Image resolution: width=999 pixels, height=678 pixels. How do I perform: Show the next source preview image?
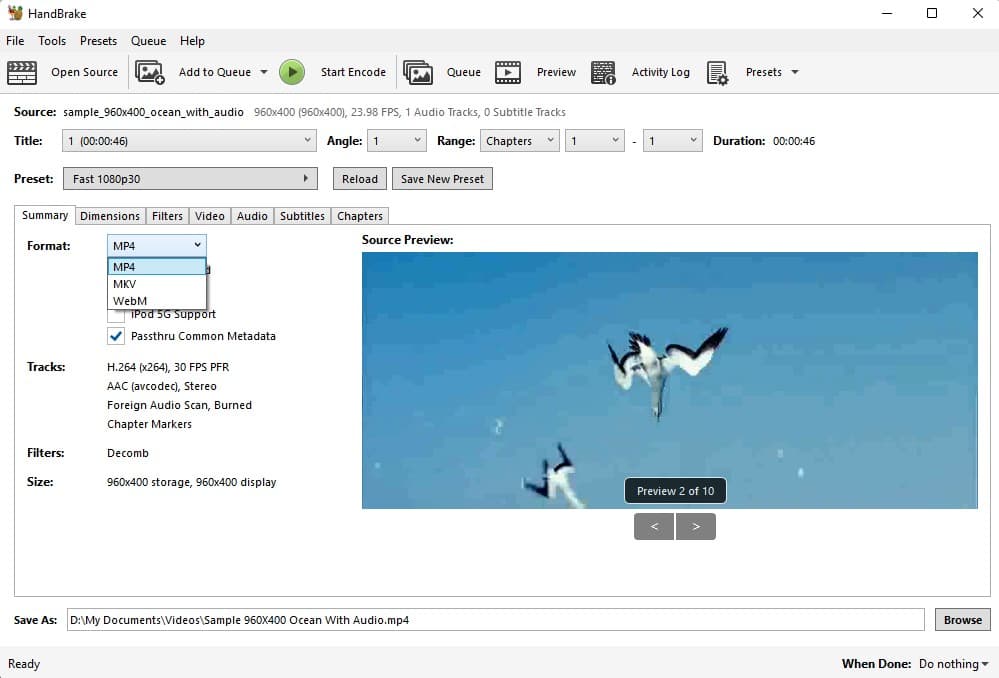pyautogui.click(x=696, y=525)
